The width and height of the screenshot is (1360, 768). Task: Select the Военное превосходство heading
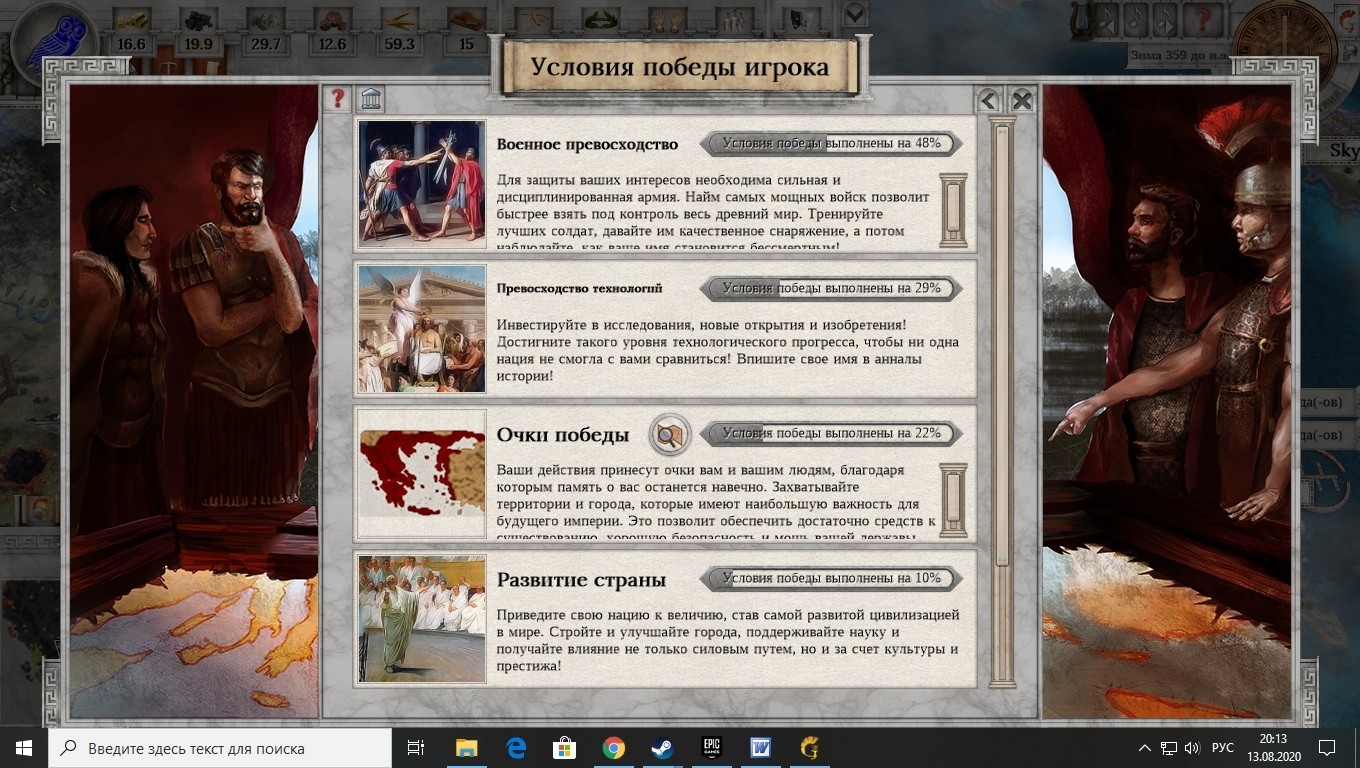587,144
